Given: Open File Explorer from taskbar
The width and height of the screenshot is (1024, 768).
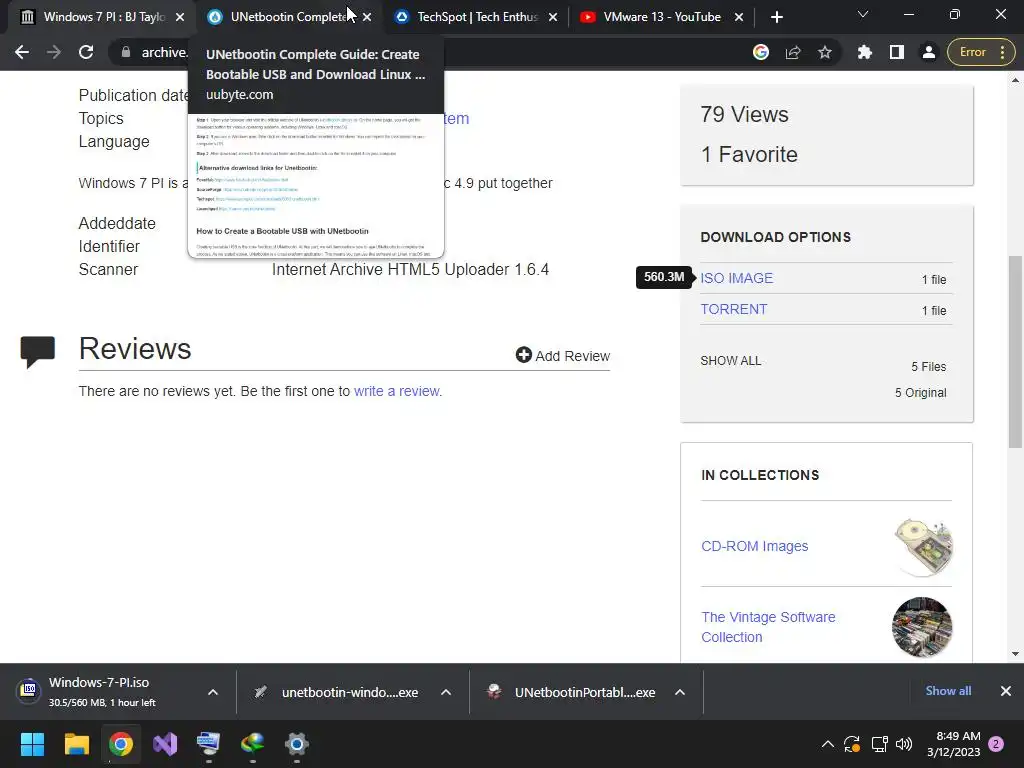Looking at the screenshot, I should tap(76, 744).
